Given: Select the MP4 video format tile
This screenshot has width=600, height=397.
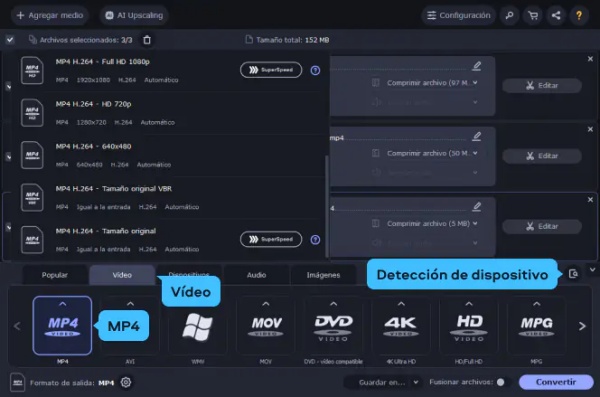Looking at the screenshot, I should (62, 325).
